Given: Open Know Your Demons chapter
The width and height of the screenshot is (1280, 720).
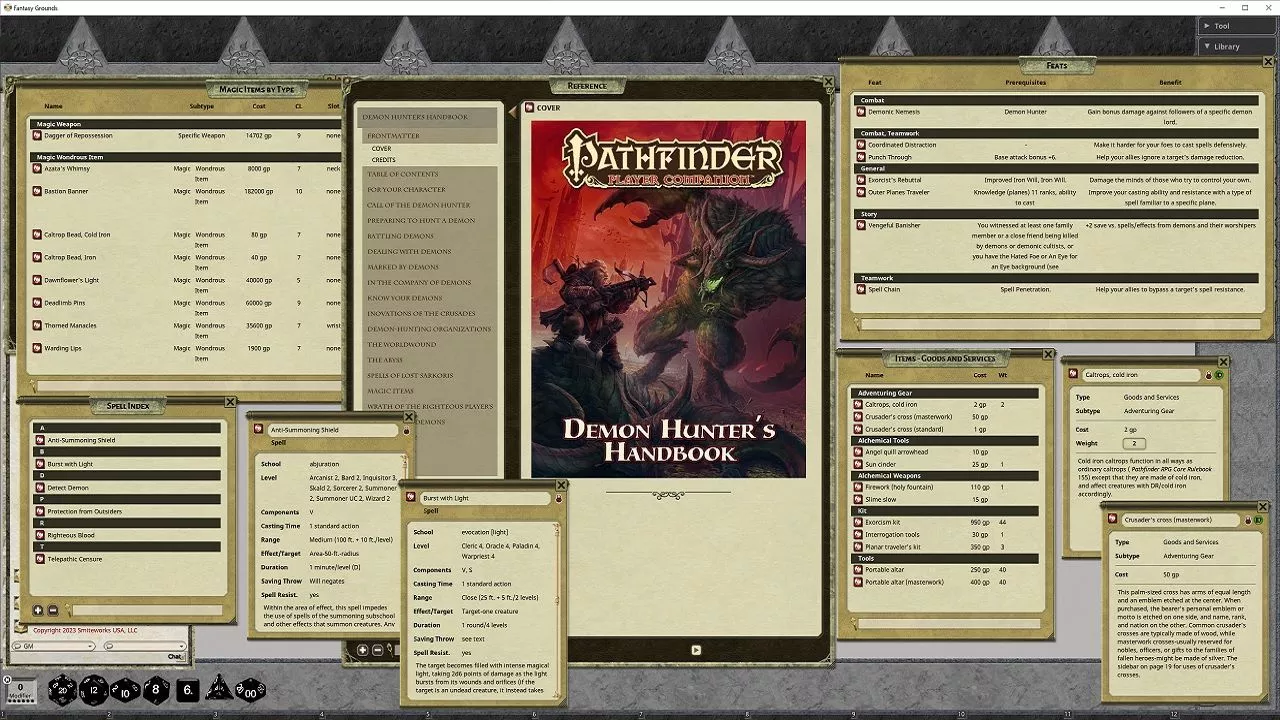Looking at the screenshot, I should pos(404,298).
